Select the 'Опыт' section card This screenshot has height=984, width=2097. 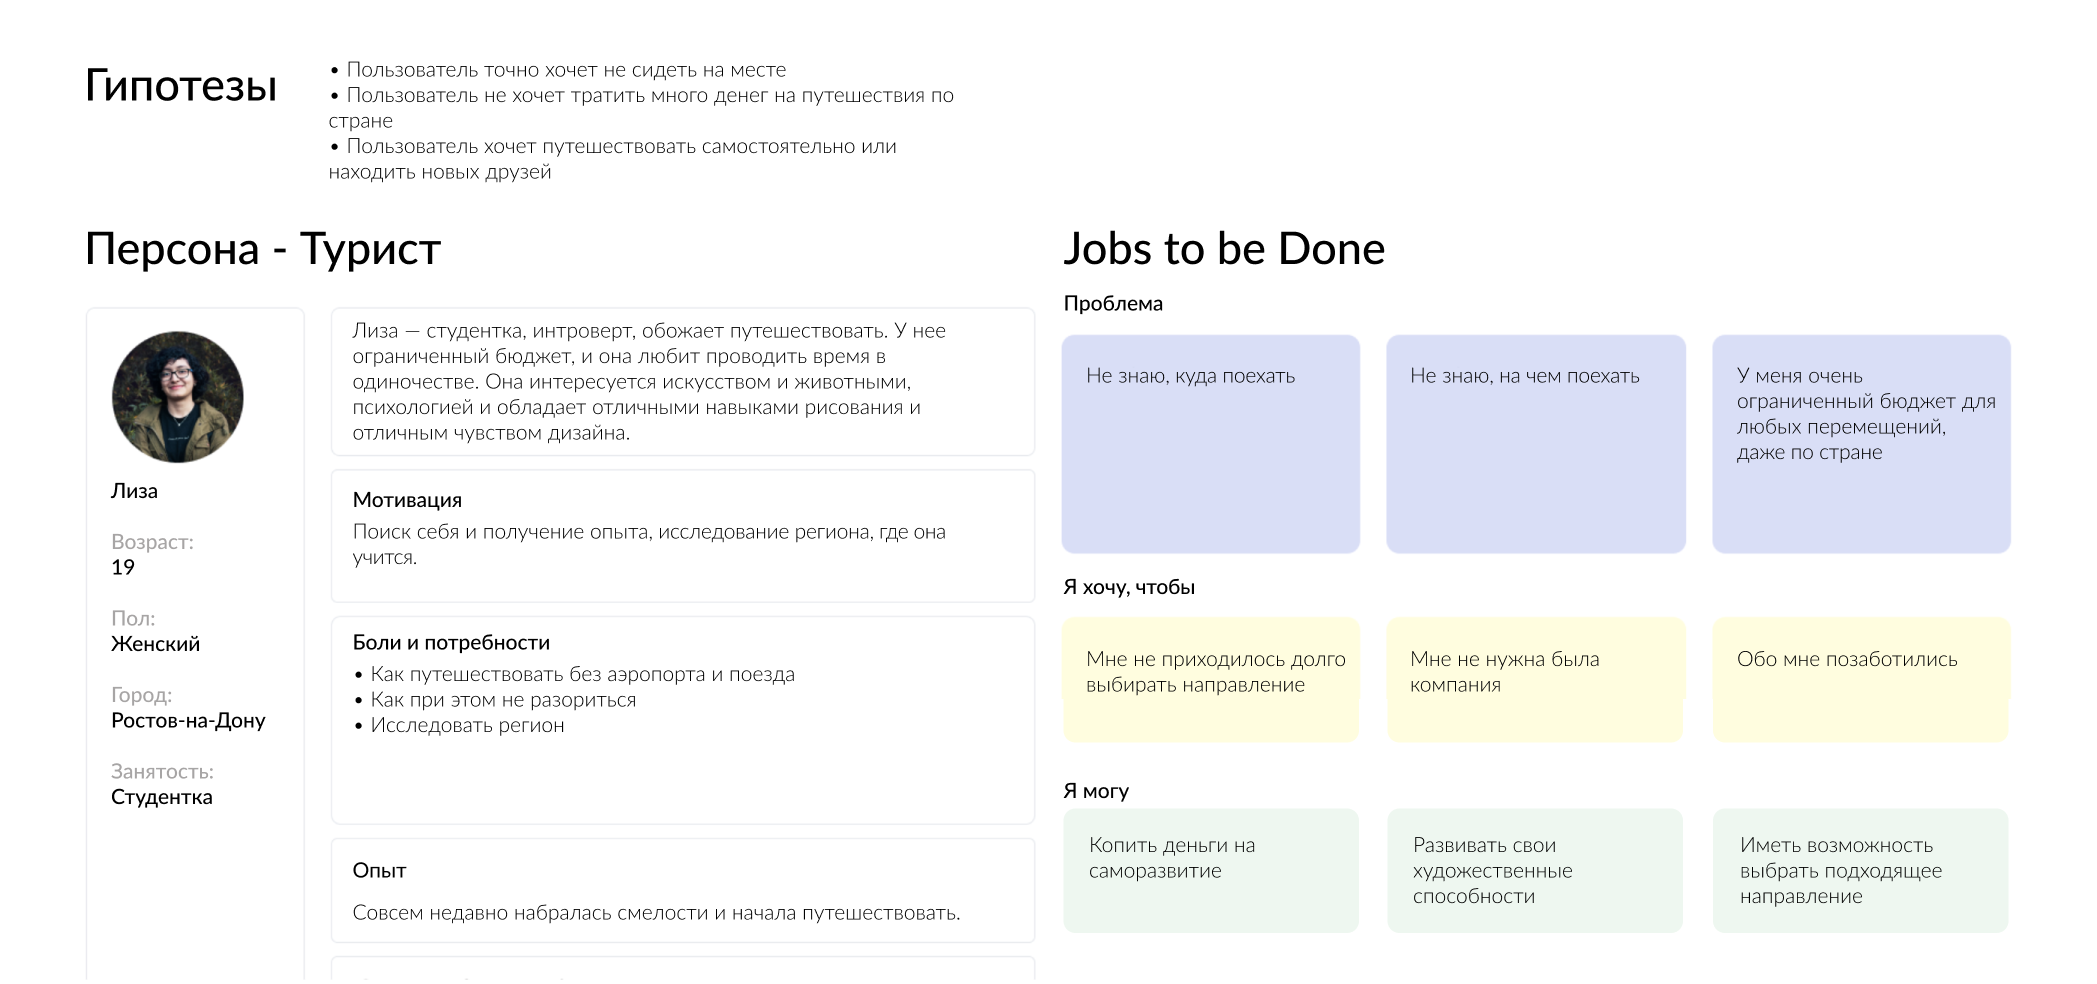tap(683, 890)
